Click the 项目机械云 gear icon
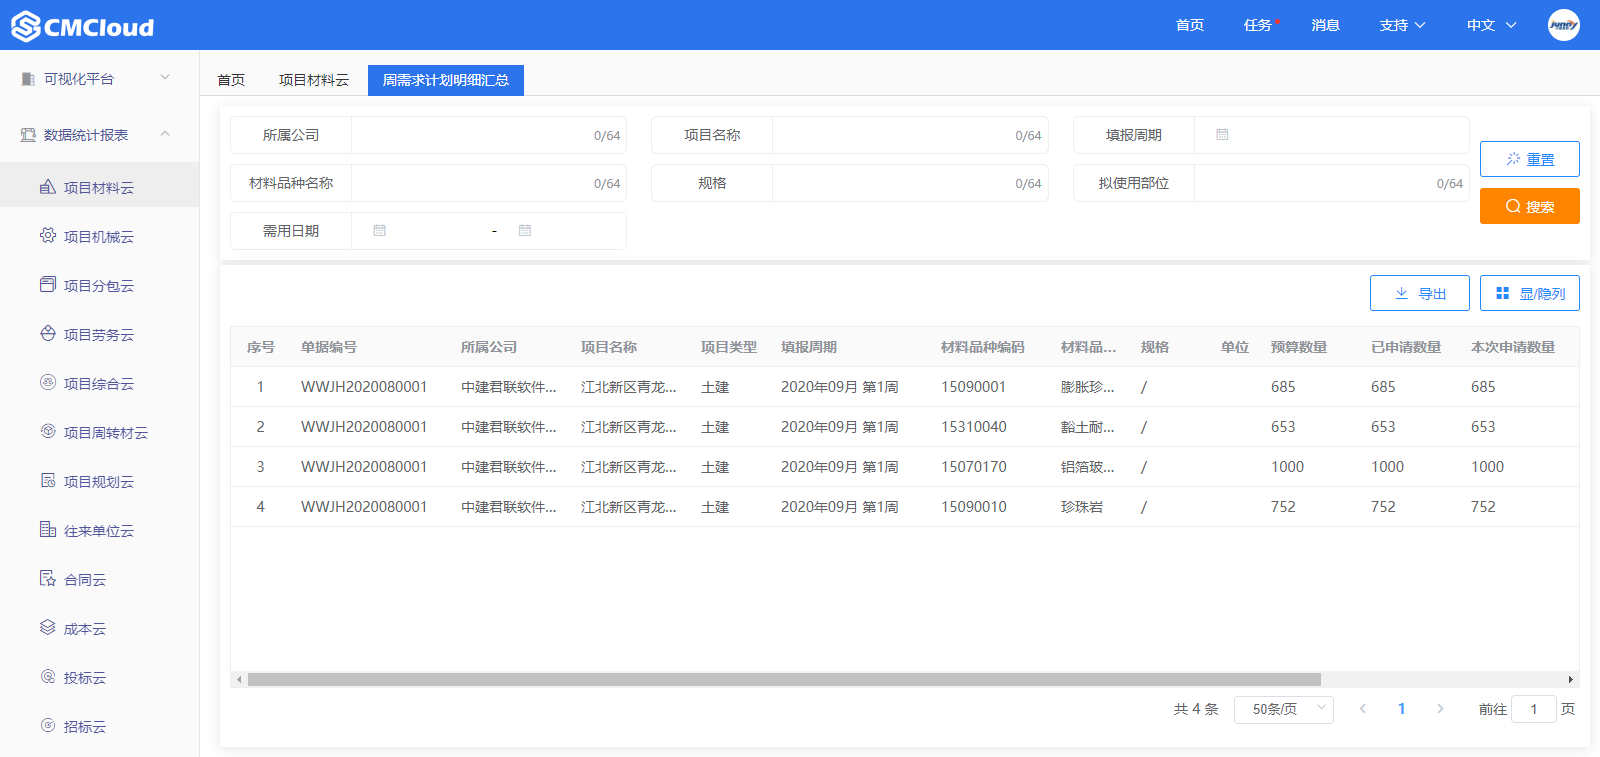 click(47, 236)
